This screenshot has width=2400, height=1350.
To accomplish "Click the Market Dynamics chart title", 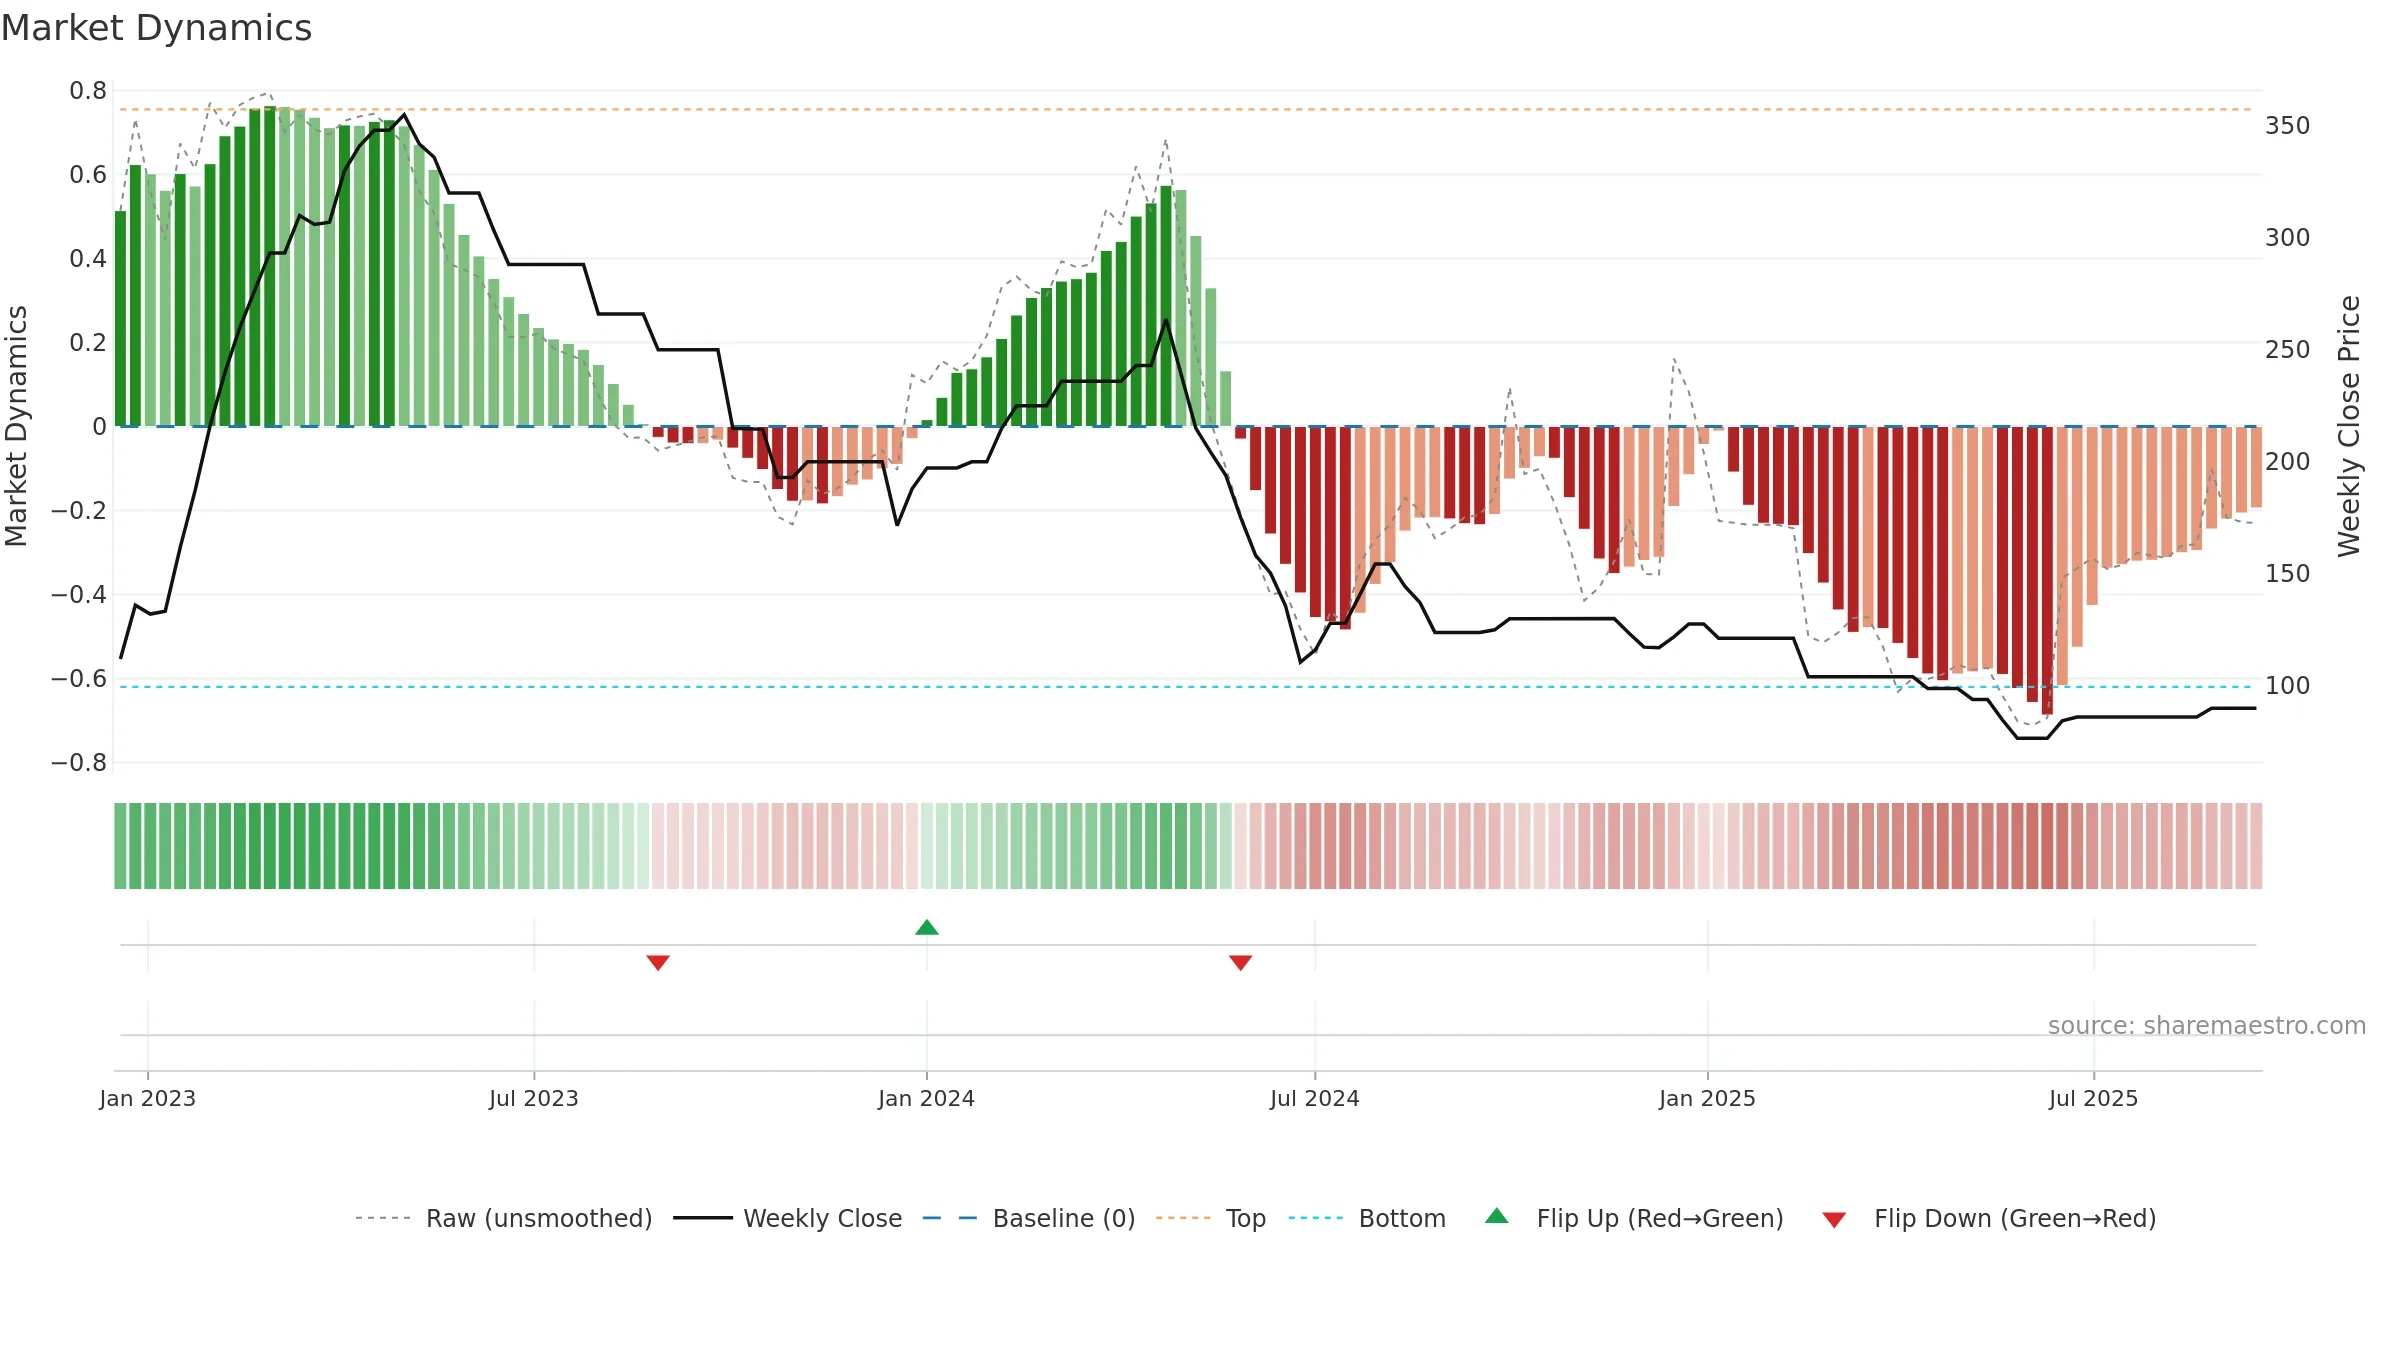I will (156, 28).
